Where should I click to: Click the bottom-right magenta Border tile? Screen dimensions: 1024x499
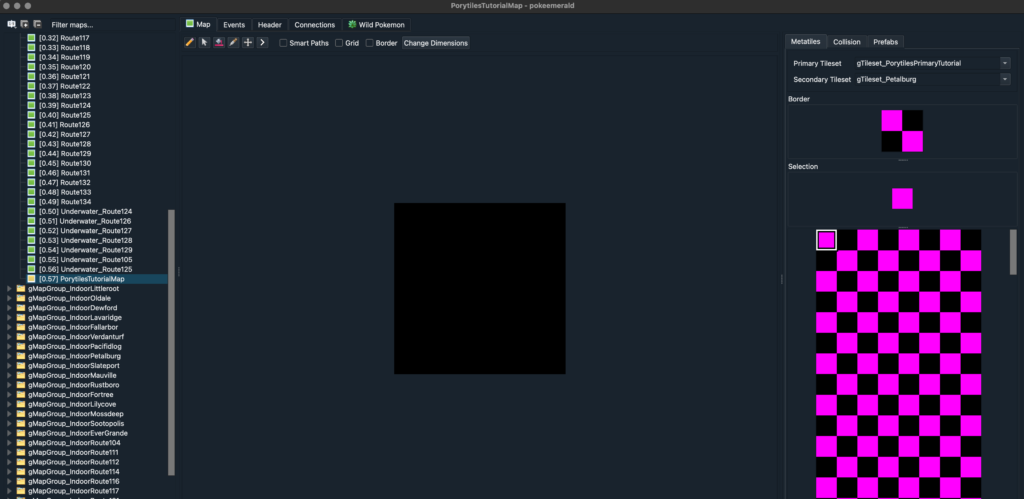click(912, 141)
